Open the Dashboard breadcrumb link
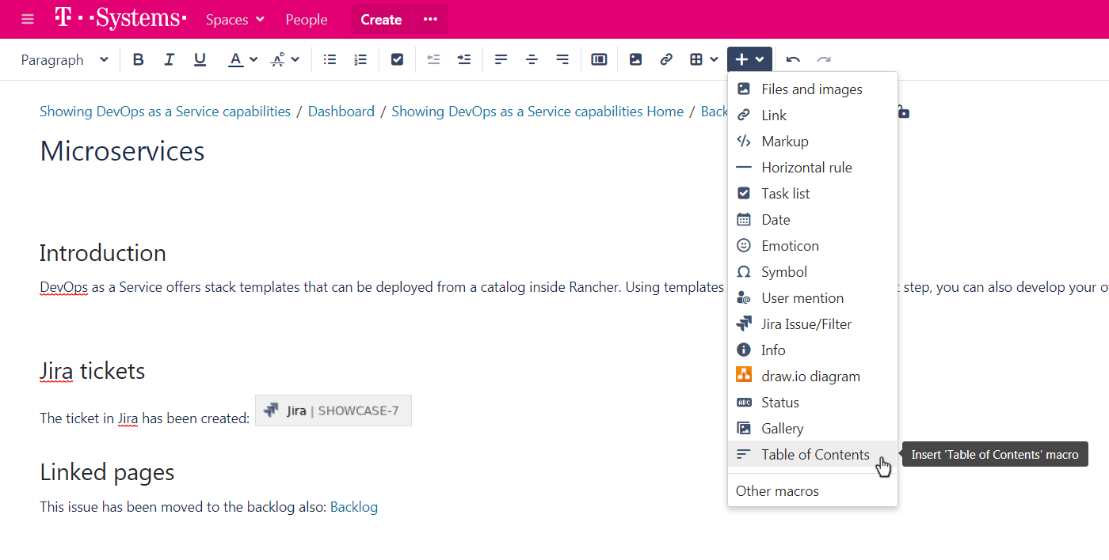Image resolution: width=1109 pixels, height=560 pixels. (341, 112)
